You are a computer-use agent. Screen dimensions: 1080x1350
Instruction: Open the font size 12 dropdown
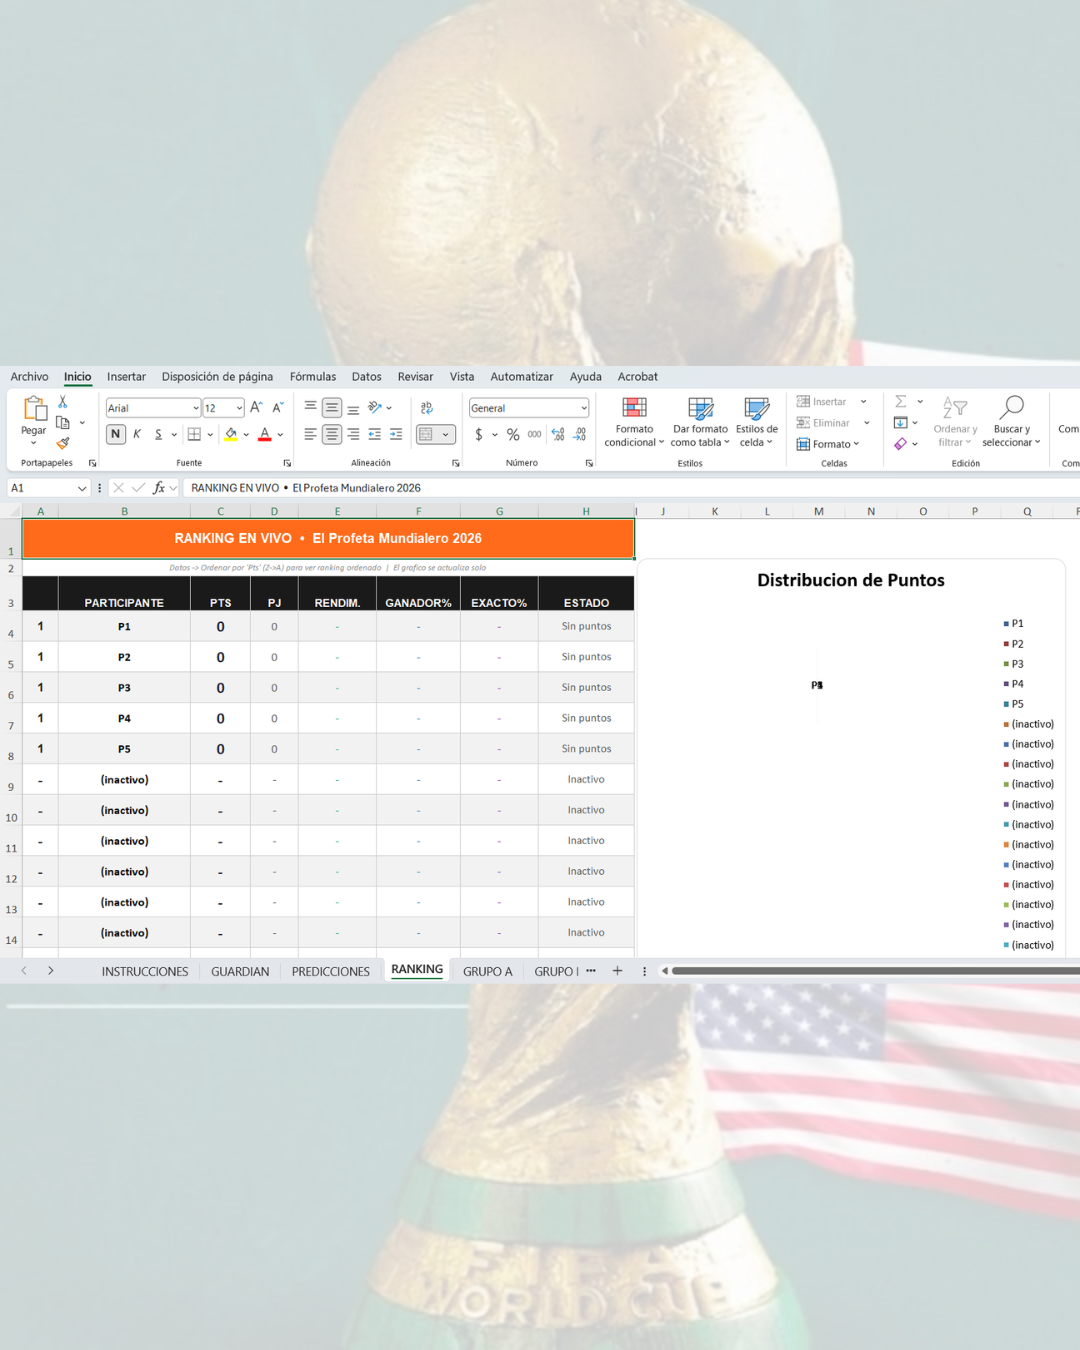pos(239,408)
